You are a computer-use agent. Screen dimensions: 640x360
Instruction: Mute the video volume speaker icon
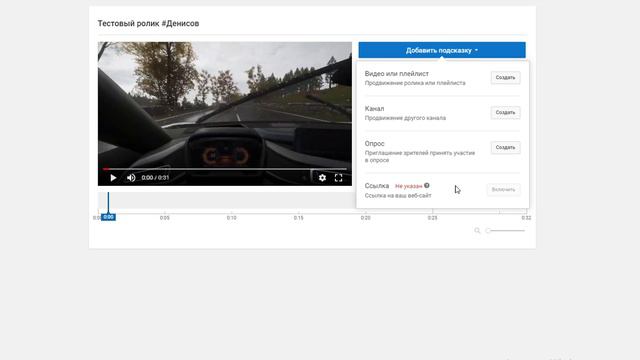131,178
